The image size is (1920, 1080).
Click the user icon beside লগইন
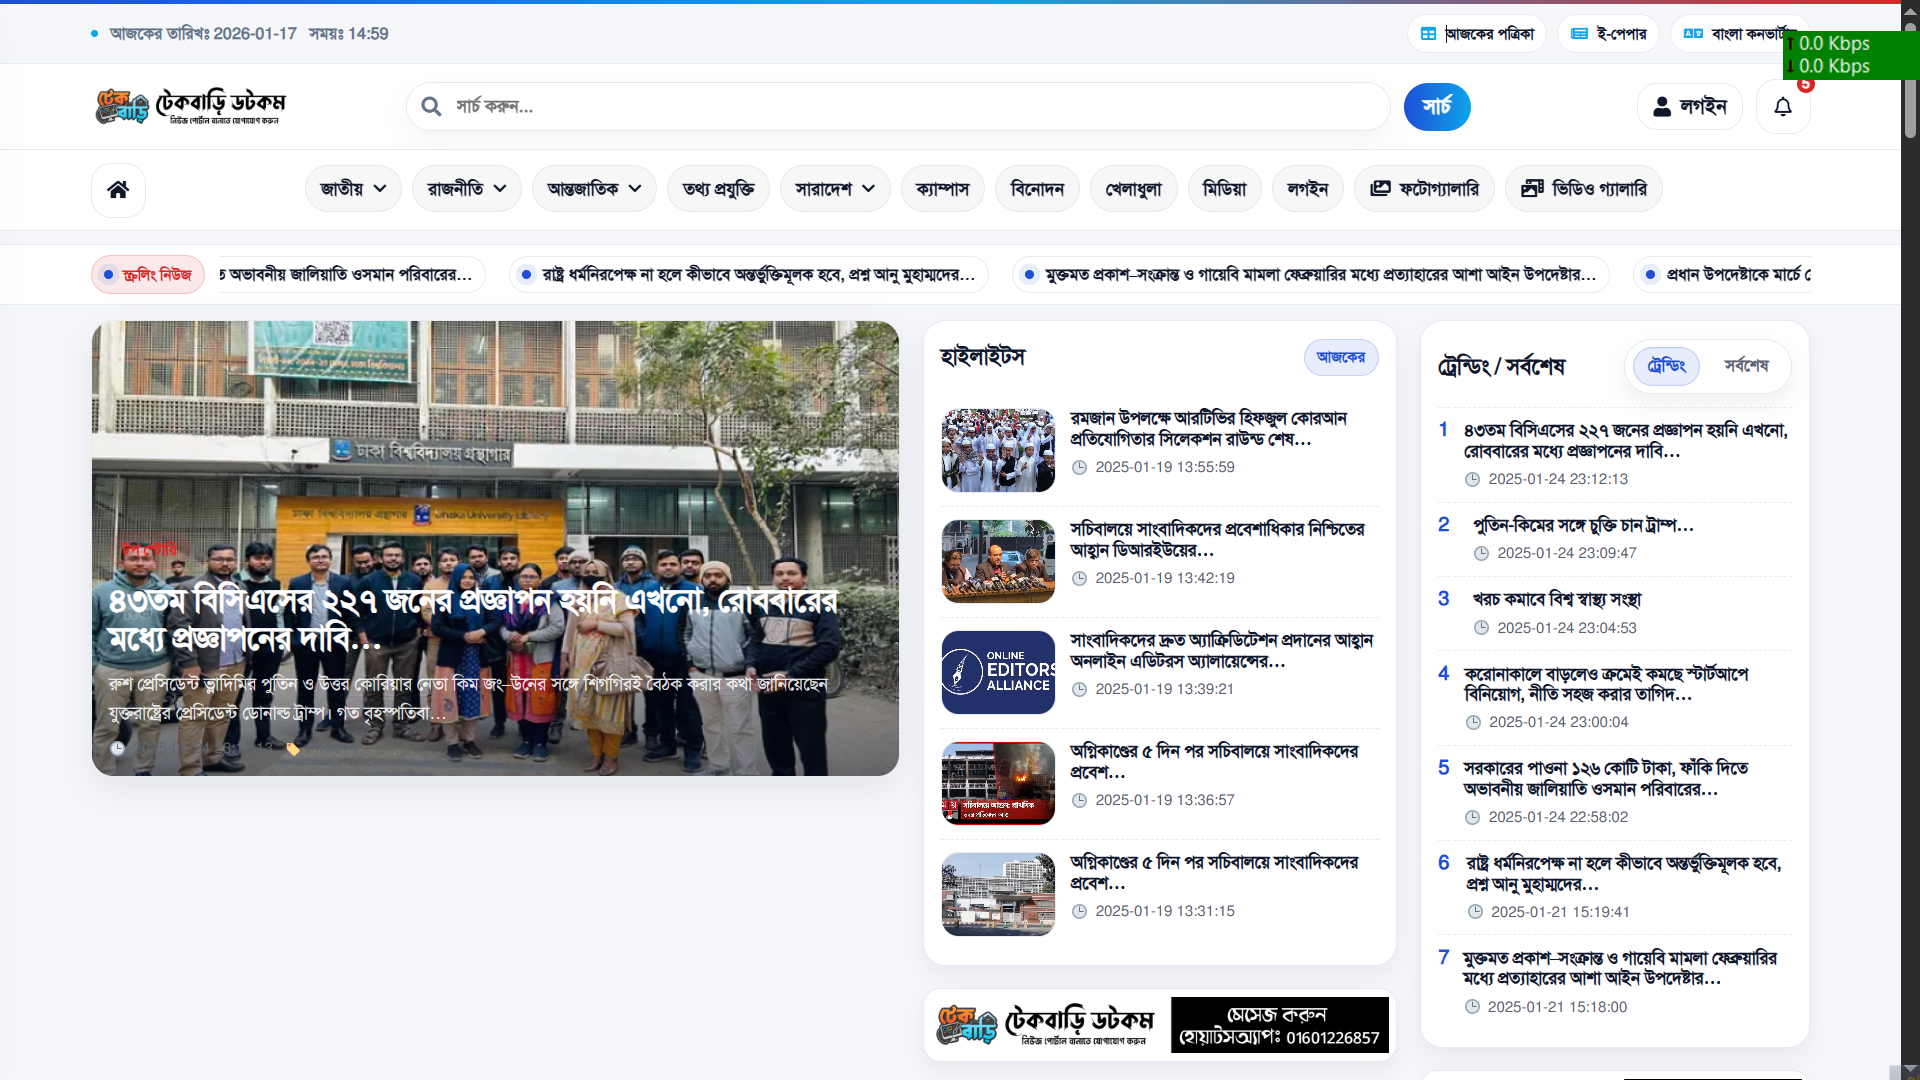pos(1662,107)
